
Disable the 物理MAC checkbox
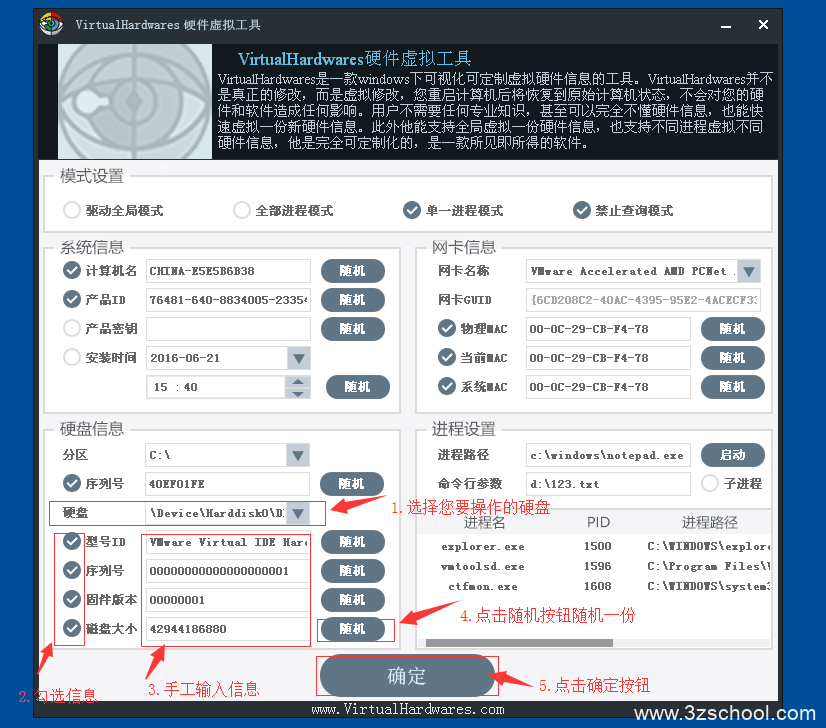(x=448, y=328)
